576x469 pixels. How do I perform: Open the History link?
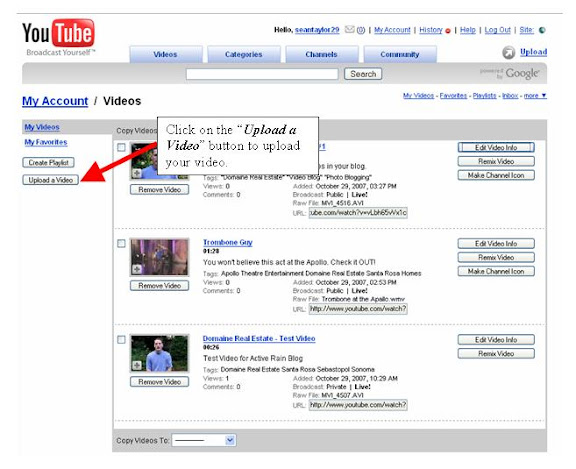(x=431, y=30)
